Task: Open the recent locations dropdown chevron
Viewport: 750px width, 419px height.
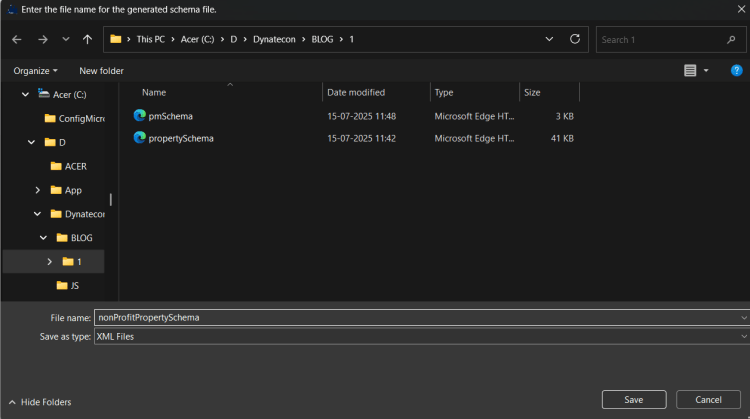Action: 65,39
